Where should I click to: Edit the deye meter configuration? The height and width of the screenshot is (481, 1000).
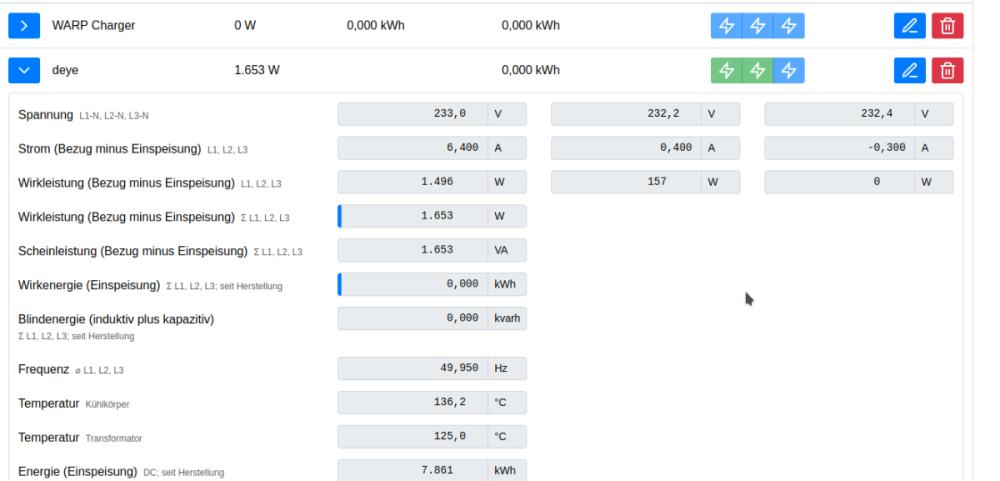[909, 70]
